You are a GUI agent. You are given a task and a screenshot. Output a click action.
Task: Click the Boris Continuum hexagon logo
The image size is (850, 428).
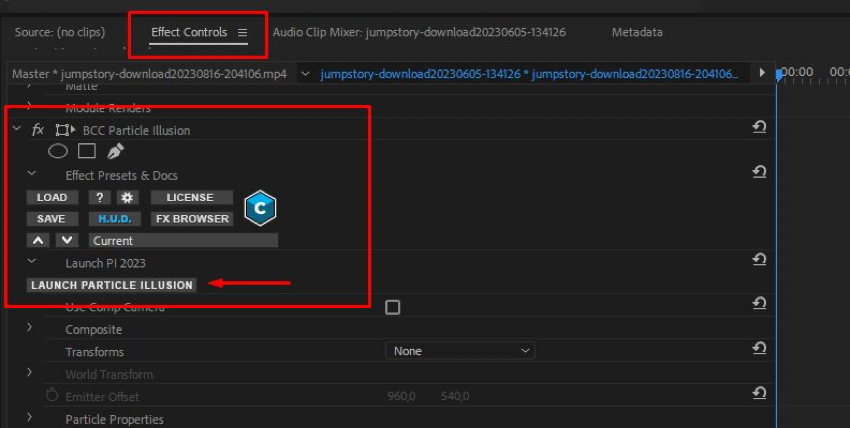coord(260,208)
